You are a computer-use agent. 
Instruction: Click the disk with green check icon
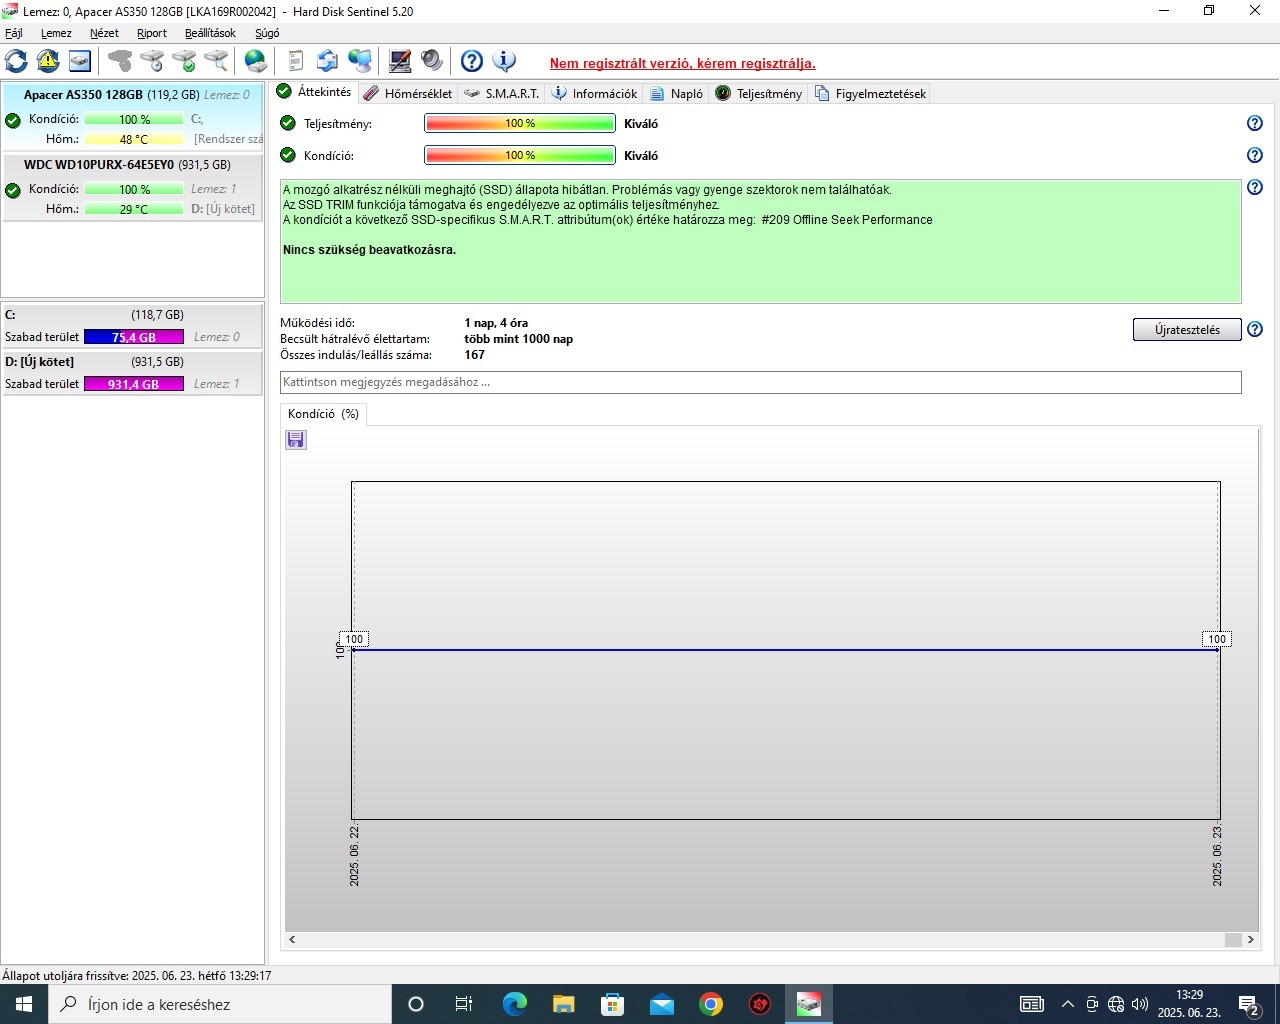(184, 61)
